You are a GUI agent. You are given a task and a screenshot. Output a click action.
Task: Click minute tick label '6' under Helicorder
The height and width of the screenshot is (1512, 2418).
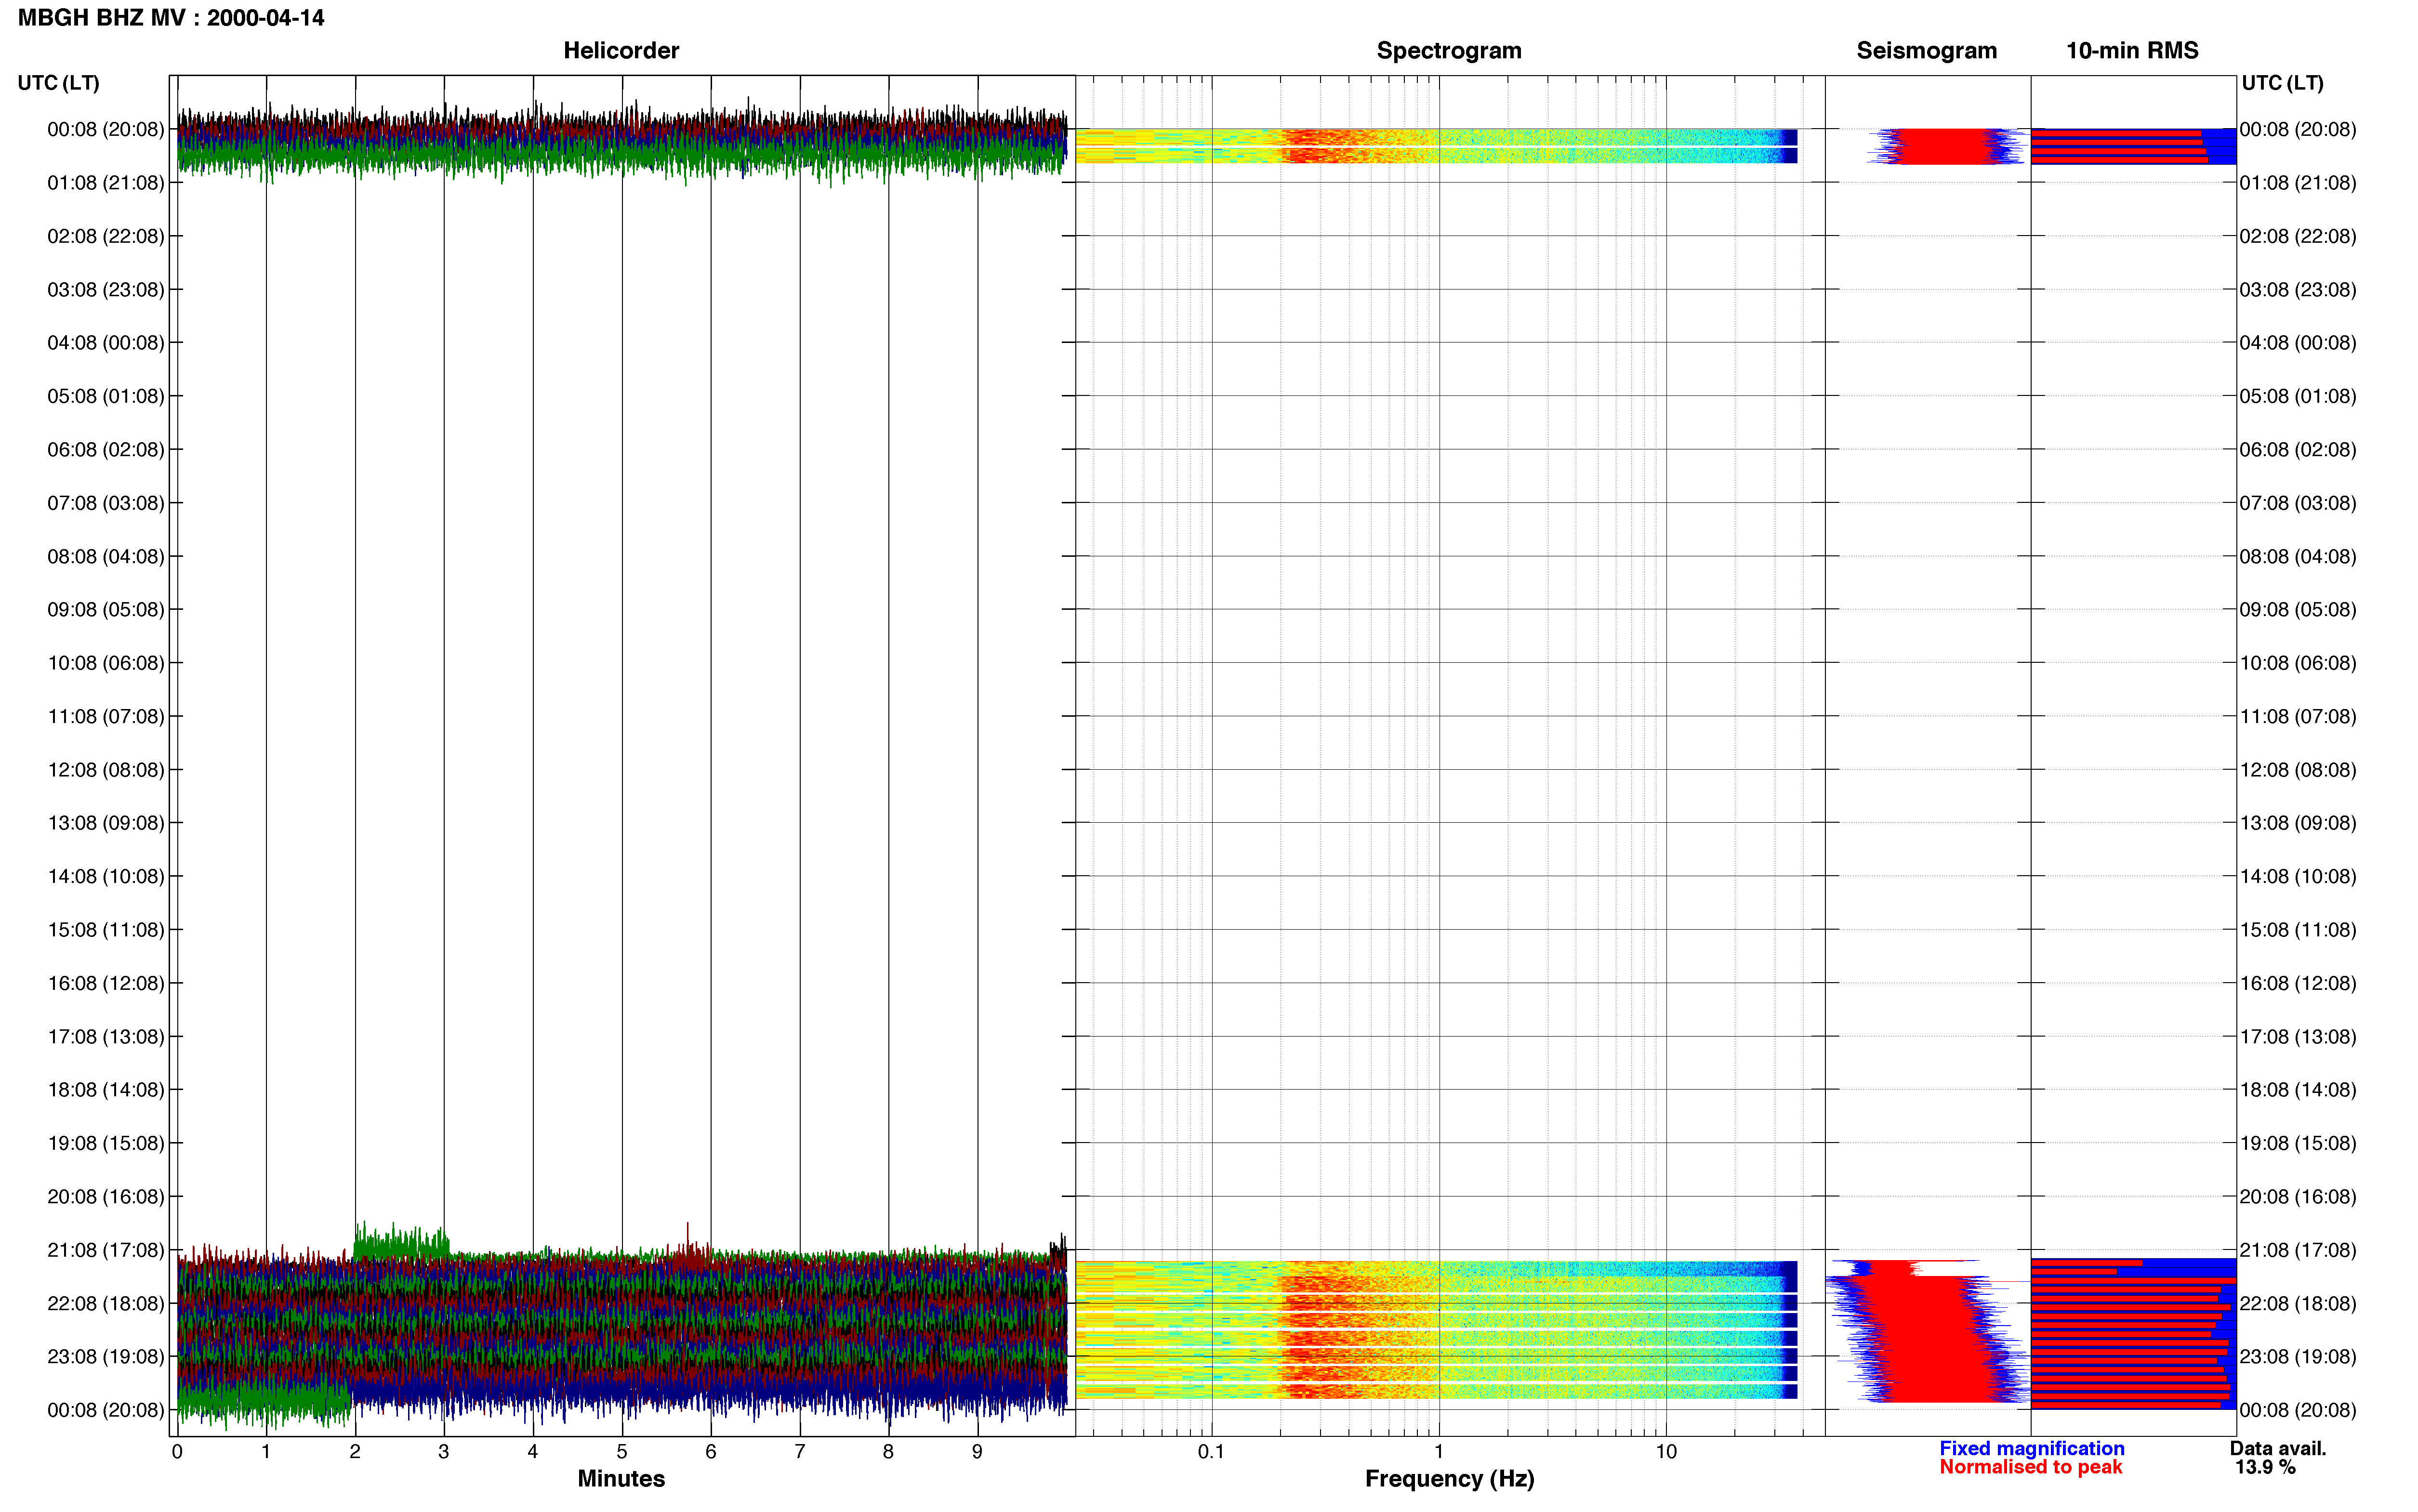coord(711,1452)
